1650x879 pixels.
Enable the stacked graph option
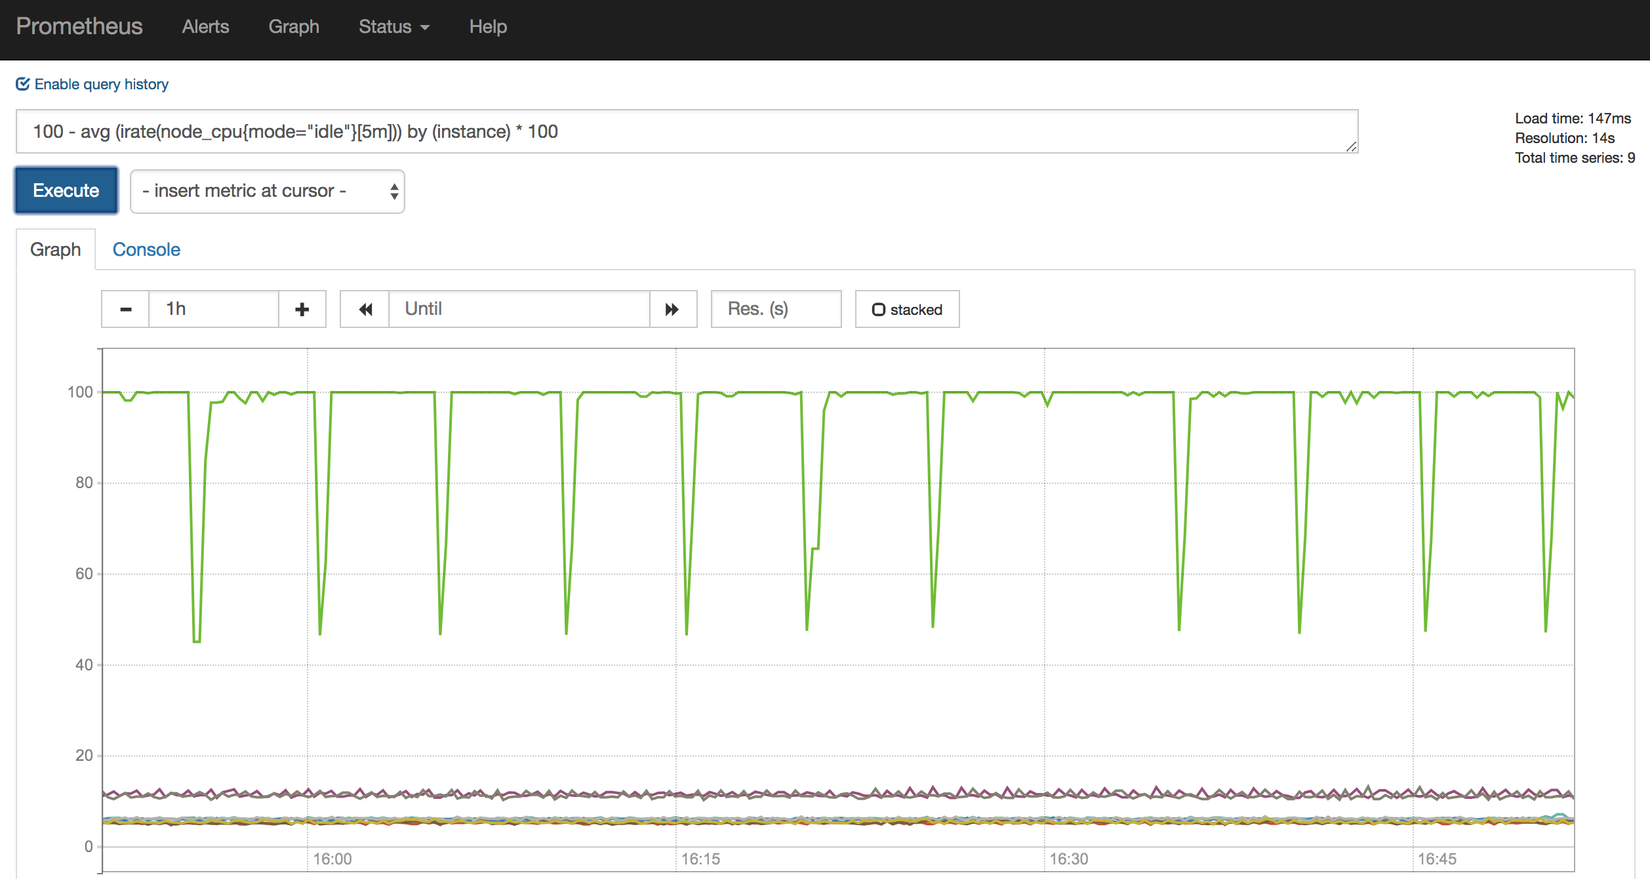907,309
